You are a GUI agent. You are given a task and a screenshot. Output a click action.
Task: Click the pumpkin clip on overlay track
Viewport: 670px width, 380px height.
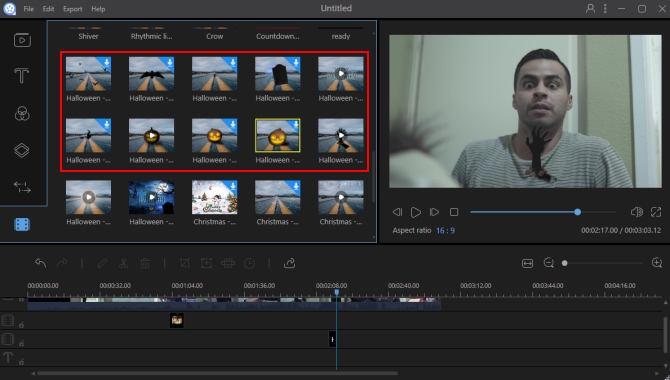pos(177,320)
